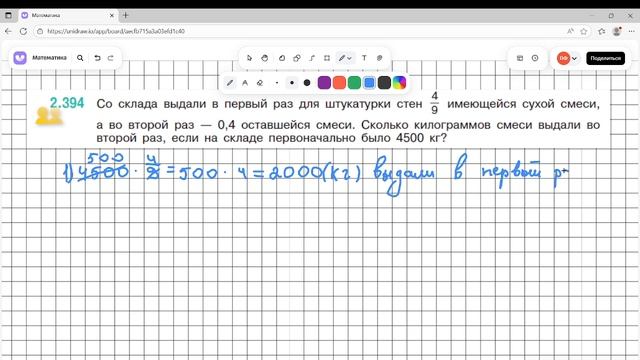This screenshot has height=360, width=640.
Task: Choose the highlighter marker brush
Action: 245,83
